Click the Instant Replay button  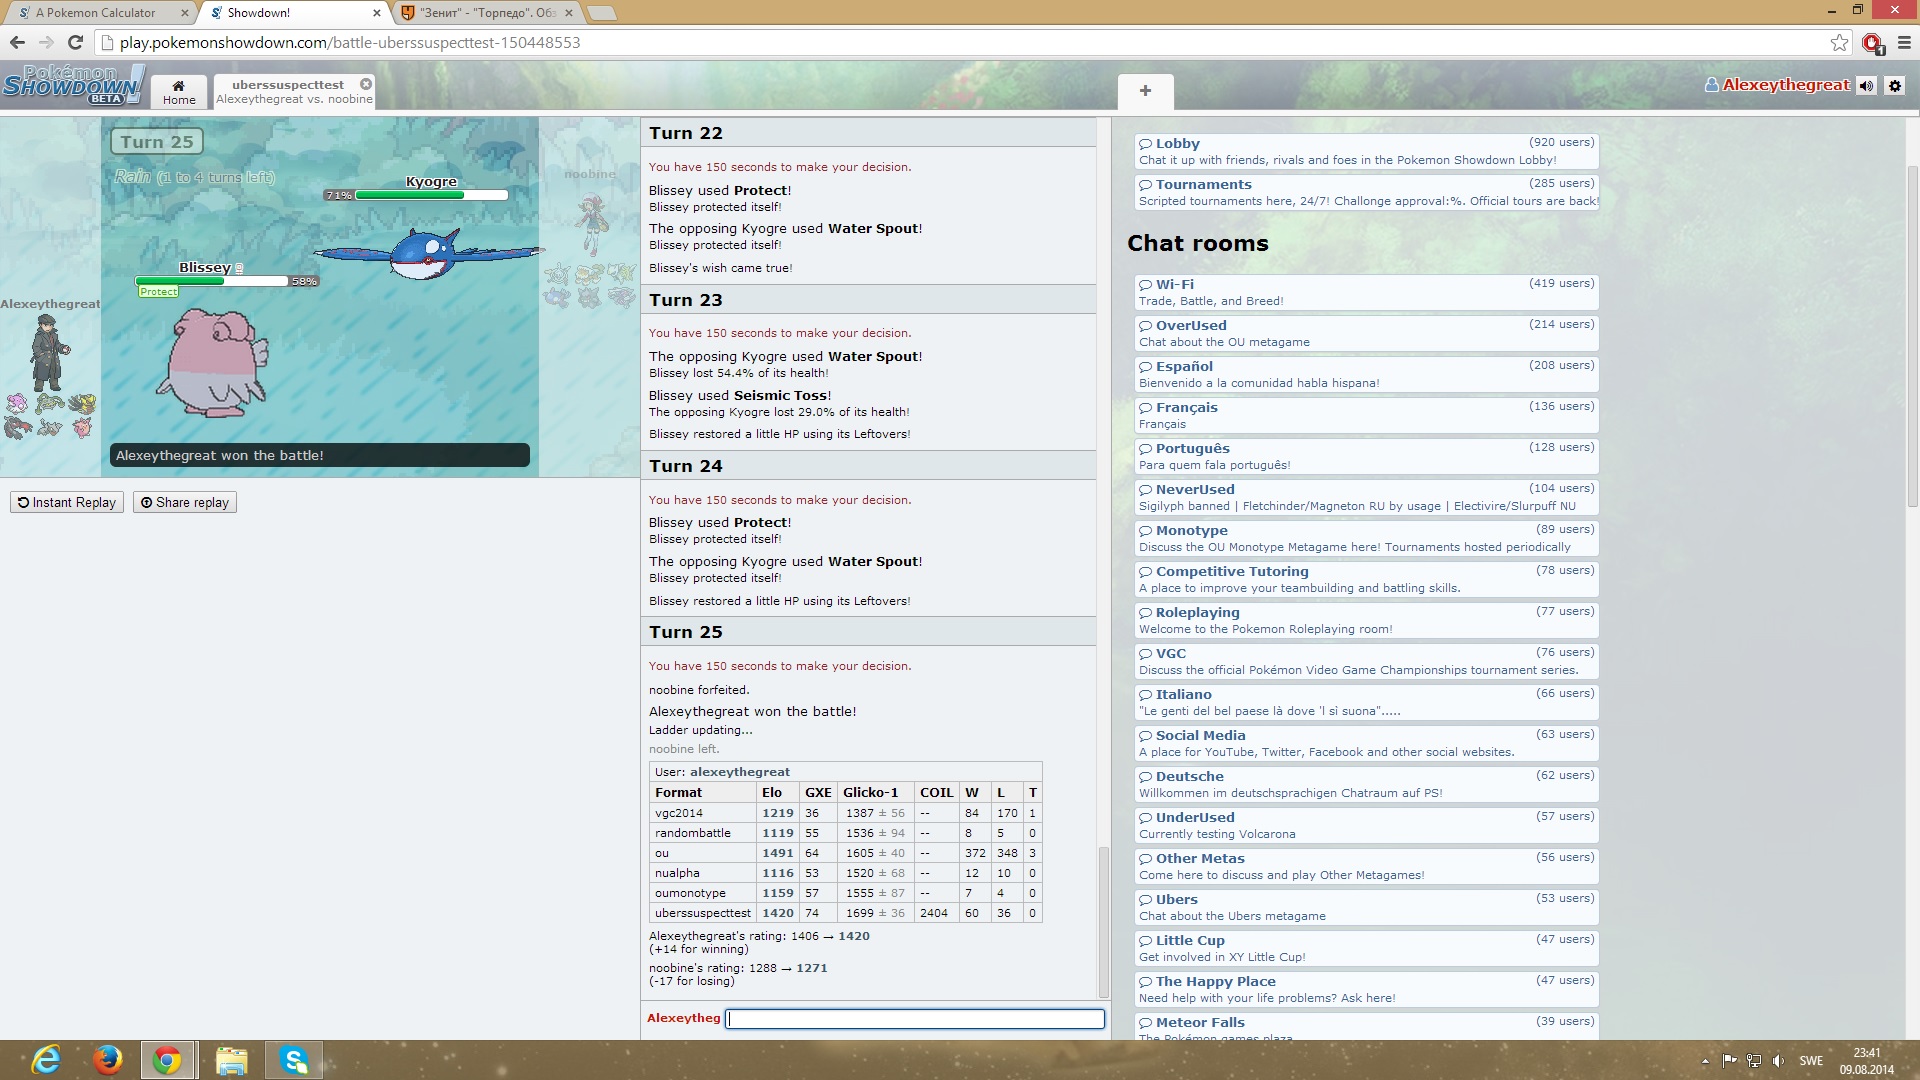(67, 502)
